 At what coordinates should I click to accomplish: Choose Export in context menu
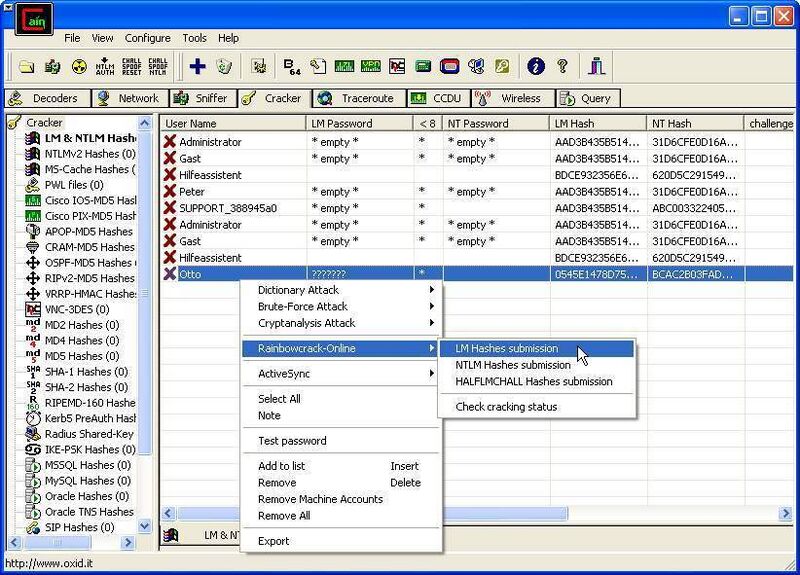[x=341, y=541]
